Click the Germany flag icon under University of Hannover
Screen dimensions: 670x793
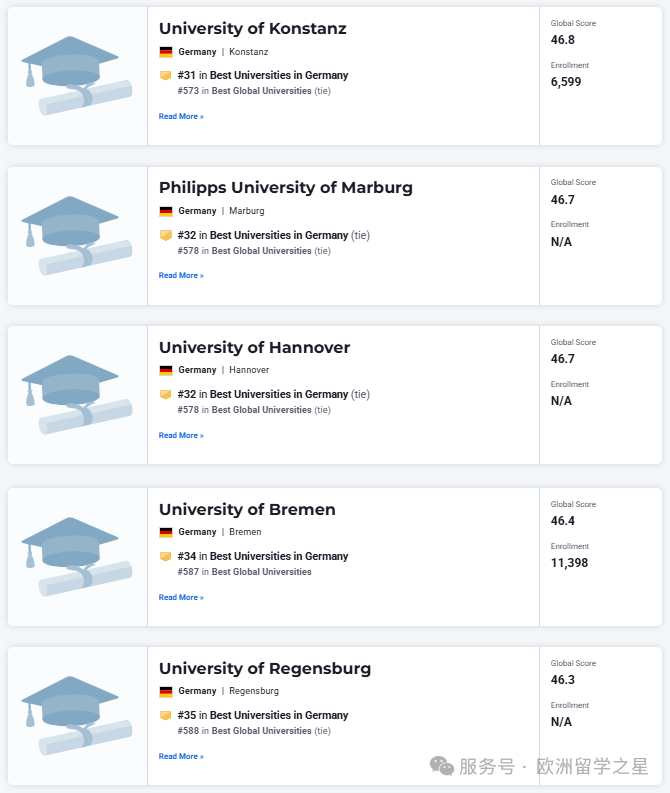click(x=166, y=370)
